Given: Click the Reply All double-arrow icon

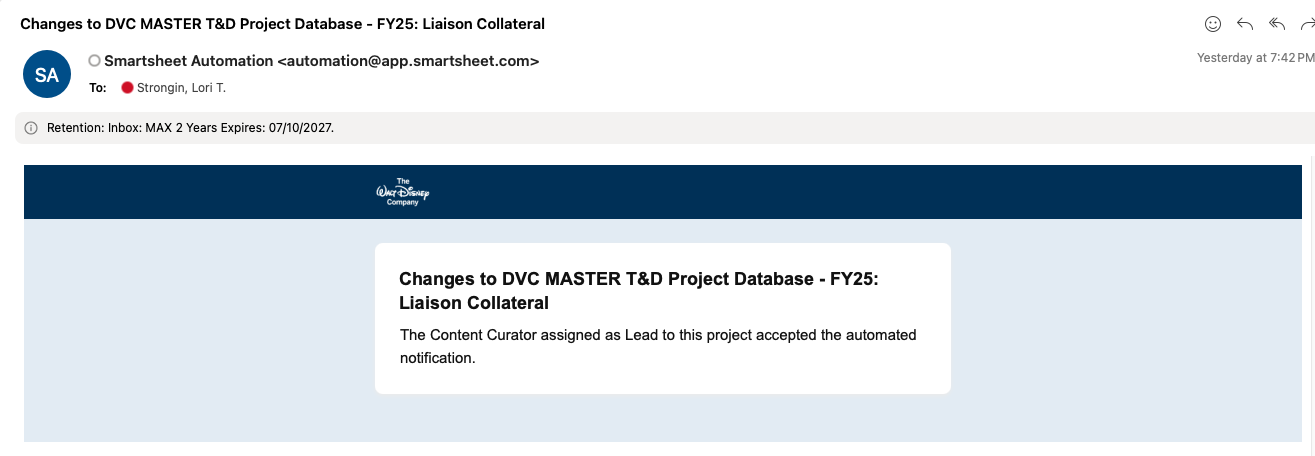Looking at the screenshot, I should [x=1277, y=23].
